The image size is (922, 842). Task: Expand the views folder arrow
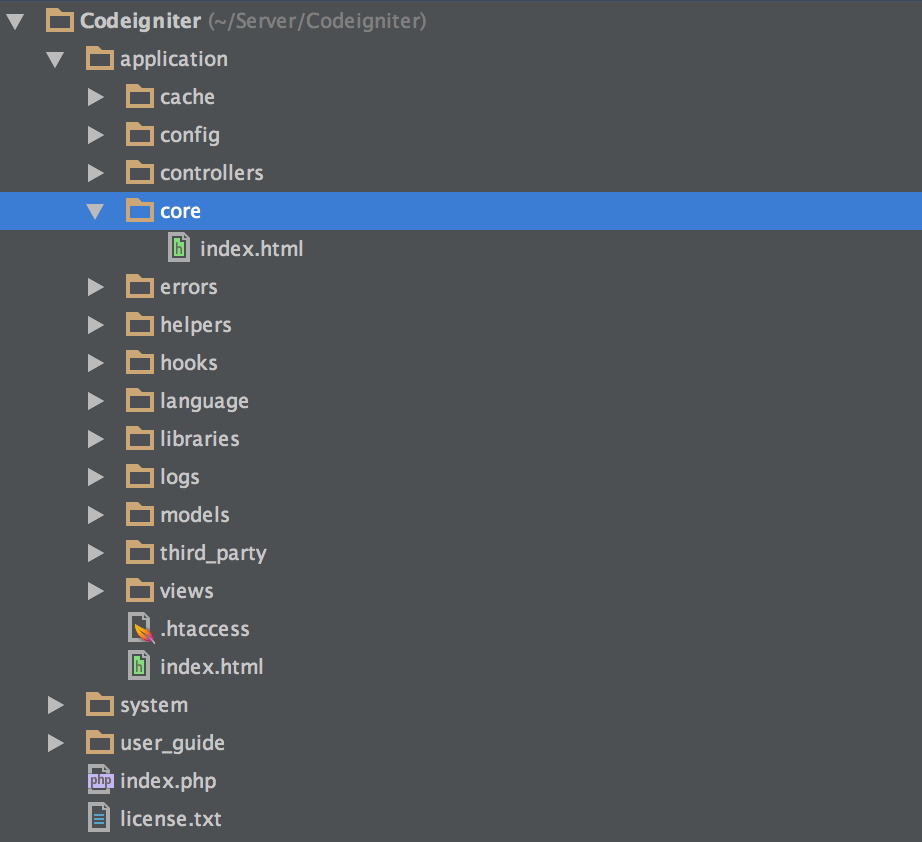point(96,591)
